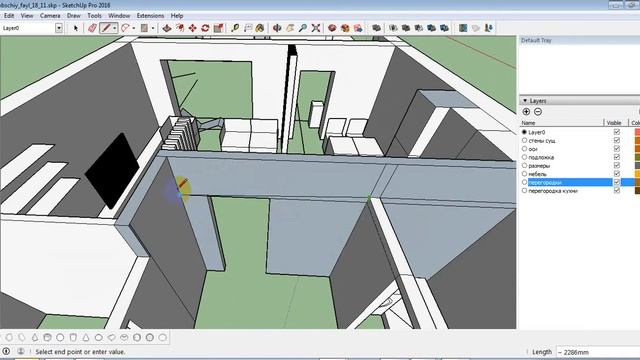This screenshot has width=640, height=360.
Task: Set стены сущ as active layer
Action: pos(524,140)
